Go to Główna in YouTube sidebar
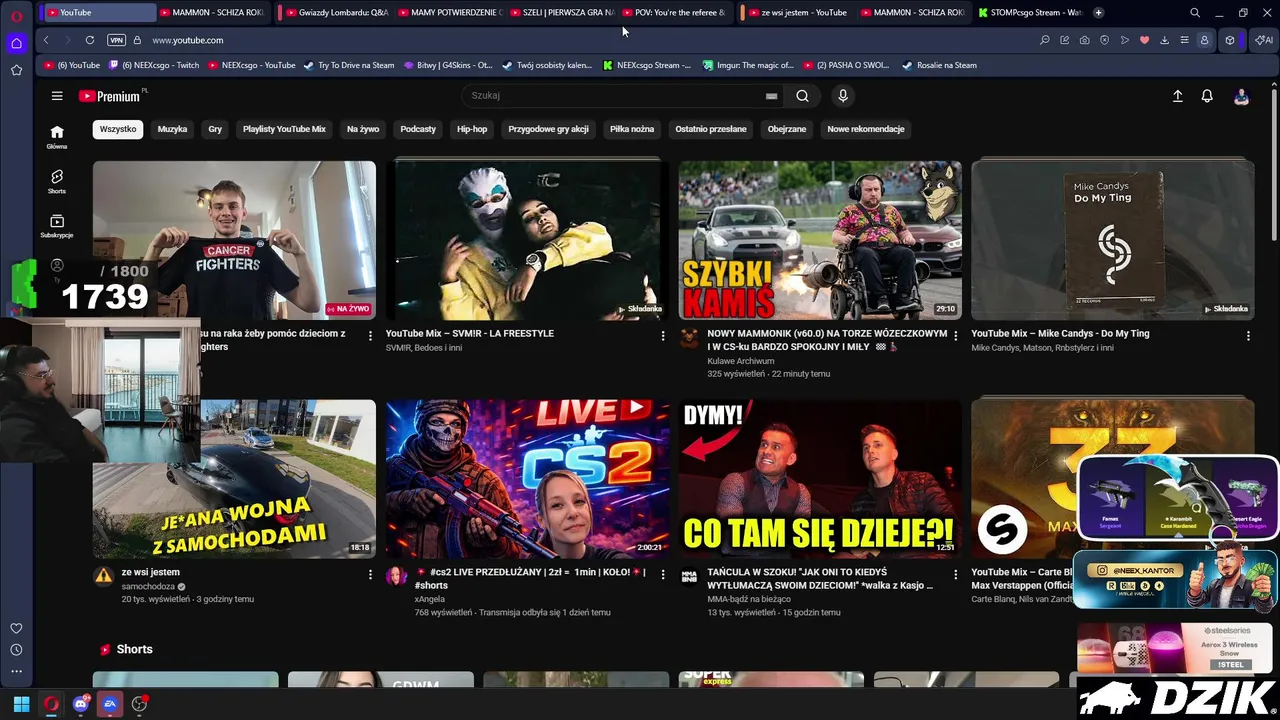 57,137
